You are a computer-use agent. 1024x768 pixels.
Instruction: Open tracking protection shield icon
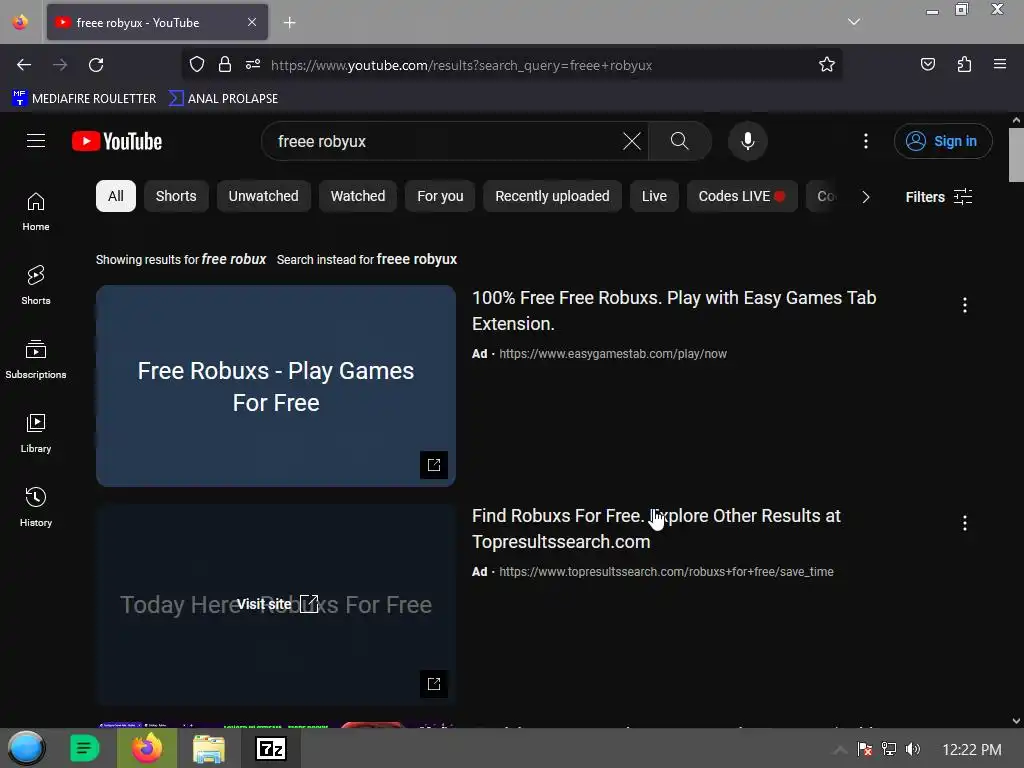point(197,64)
